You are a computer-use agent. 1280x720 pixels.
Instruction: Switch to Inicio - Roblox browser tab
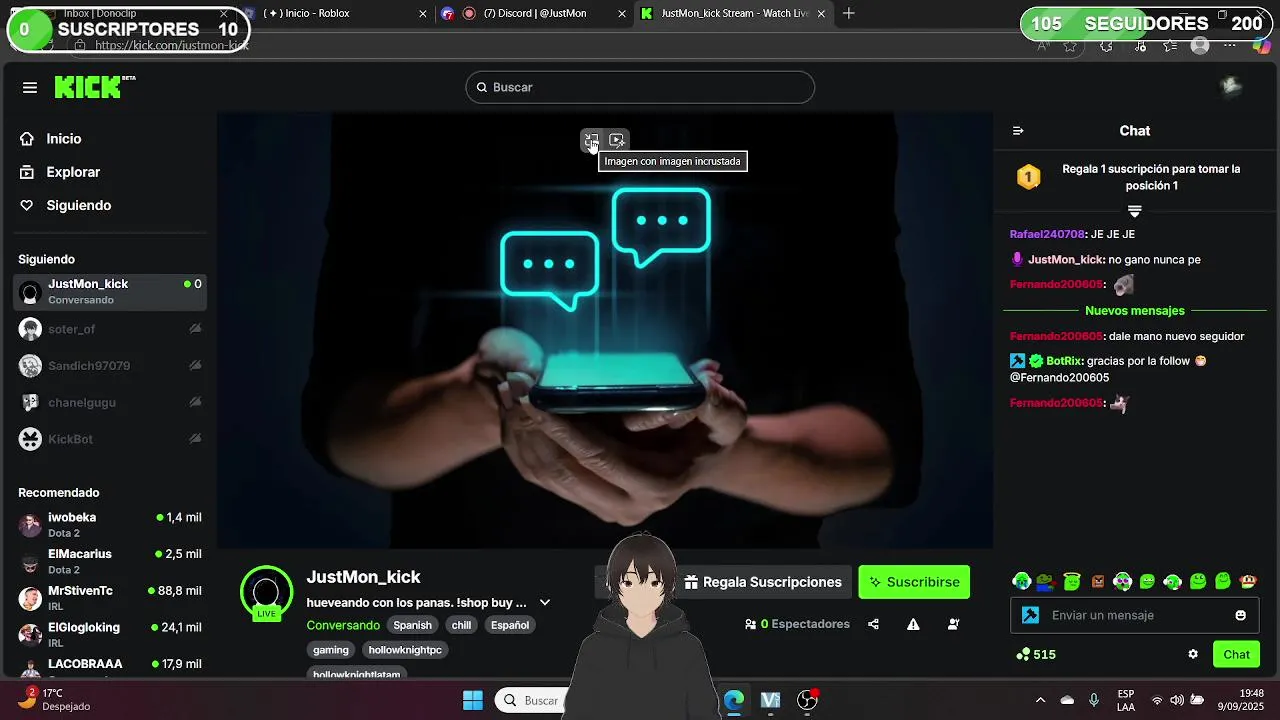[x=333, y=13]
